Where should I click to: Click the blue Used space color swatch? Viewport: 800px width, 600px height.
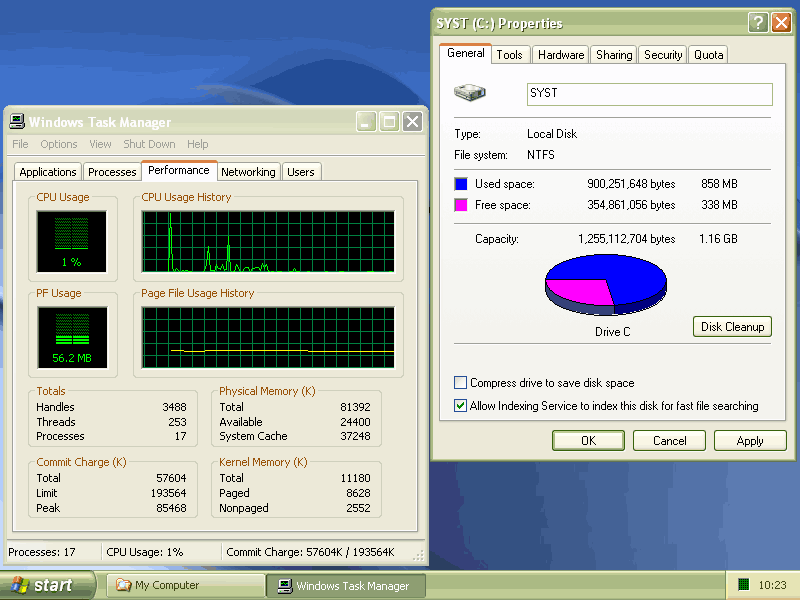tap(461, 184)
